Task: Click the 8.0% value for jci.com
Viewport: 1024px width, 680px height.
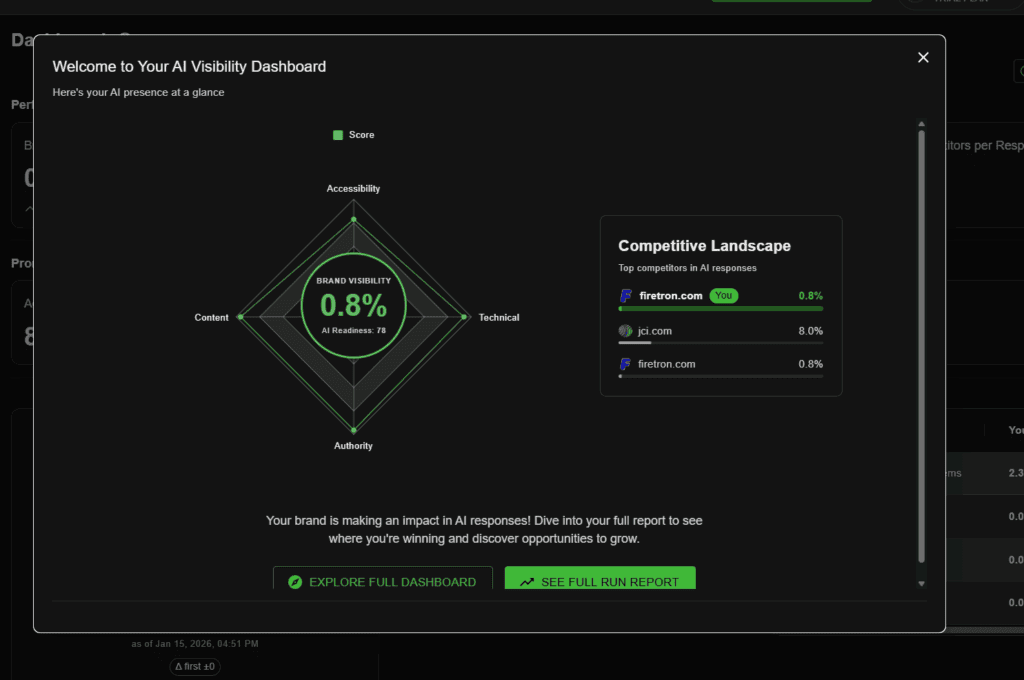Action: pos(810,331)
